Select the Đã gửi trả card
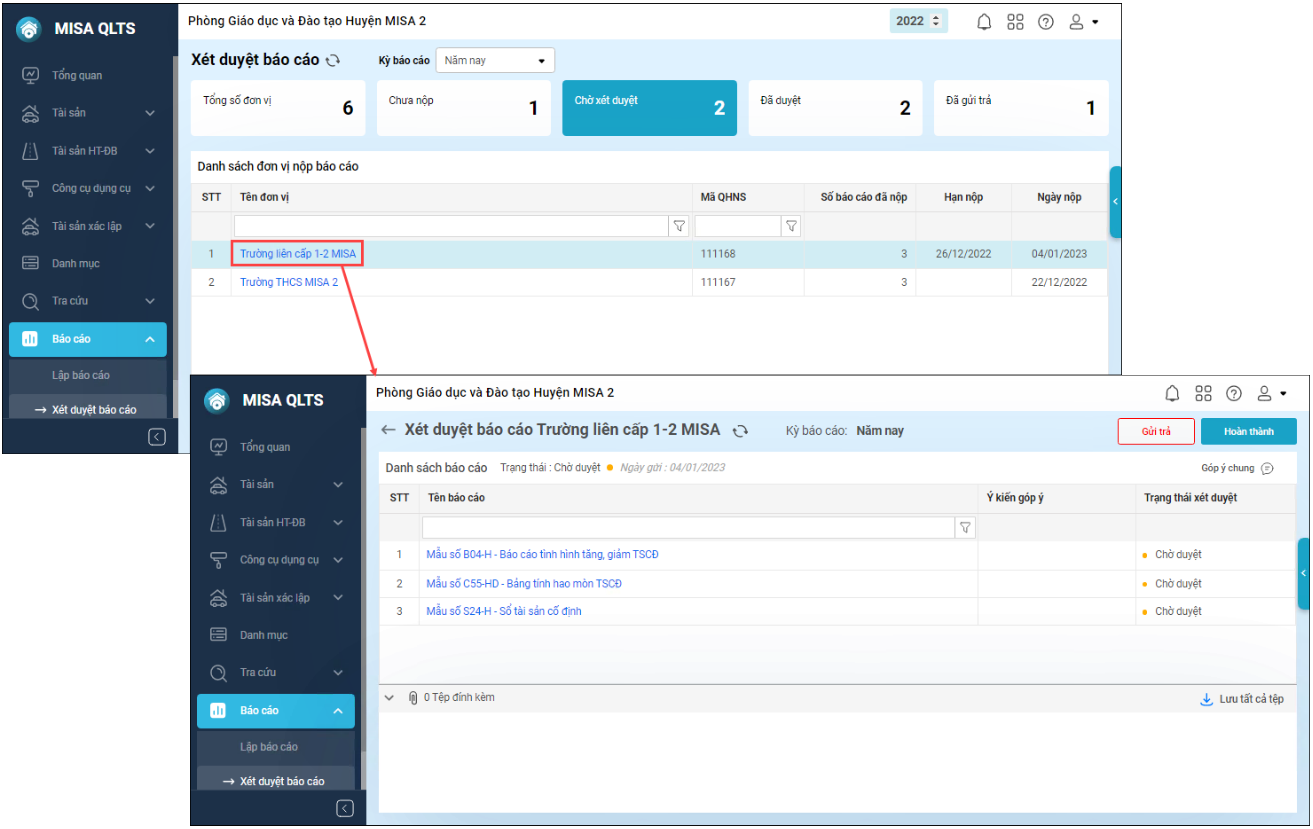This screenshot has width=1313, height=829. (x=1021, y=108)
